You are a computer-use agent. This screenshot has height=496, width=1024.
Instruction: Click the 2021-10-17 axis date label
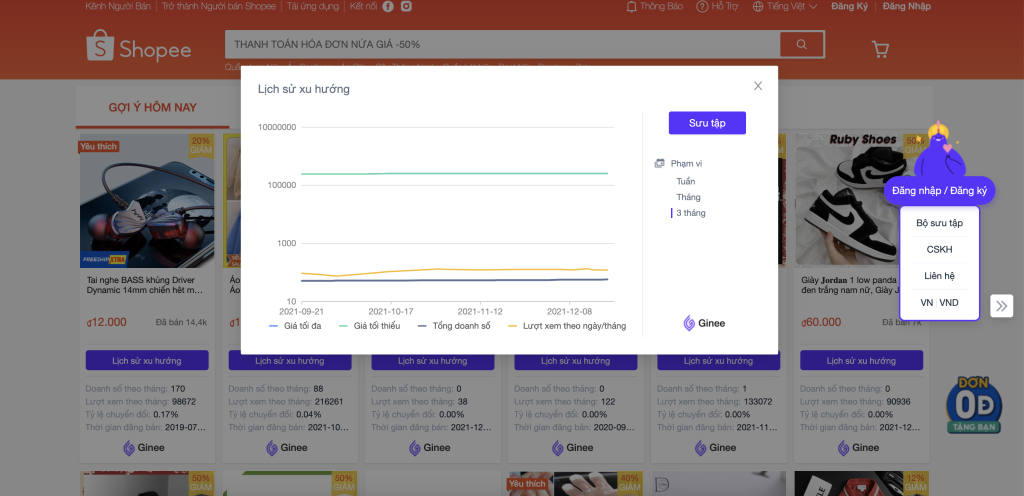(391, 311)
